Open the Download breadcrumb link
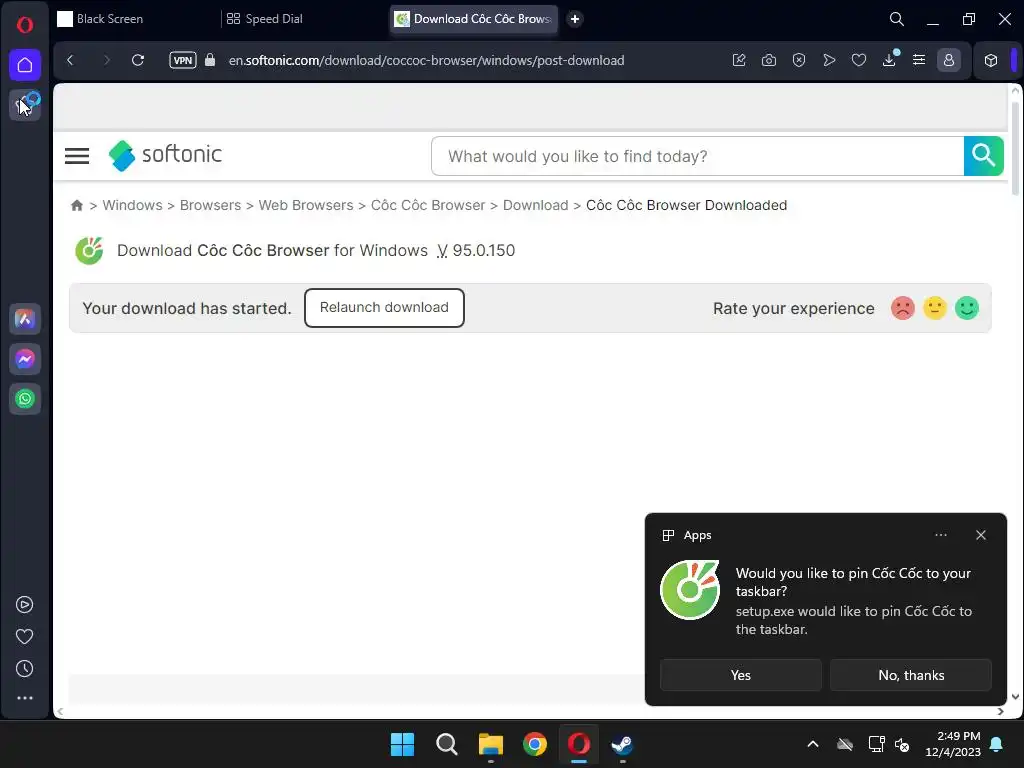 pyautogui.click(x=536, y=205)
